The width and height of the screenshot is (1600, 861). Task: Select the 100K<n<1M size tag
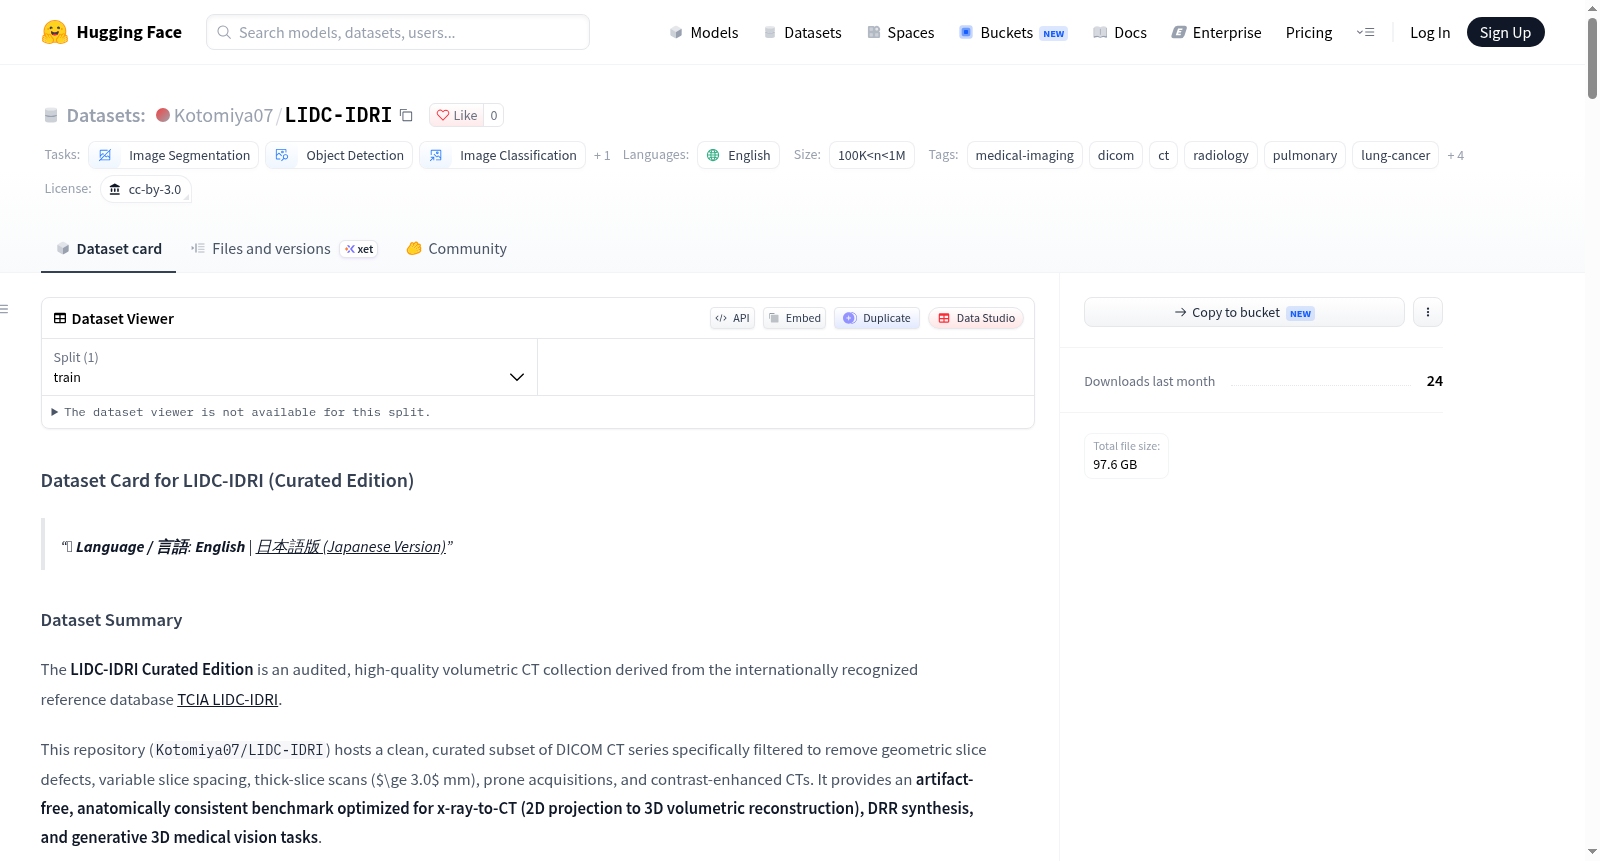(x=871, y=155)
